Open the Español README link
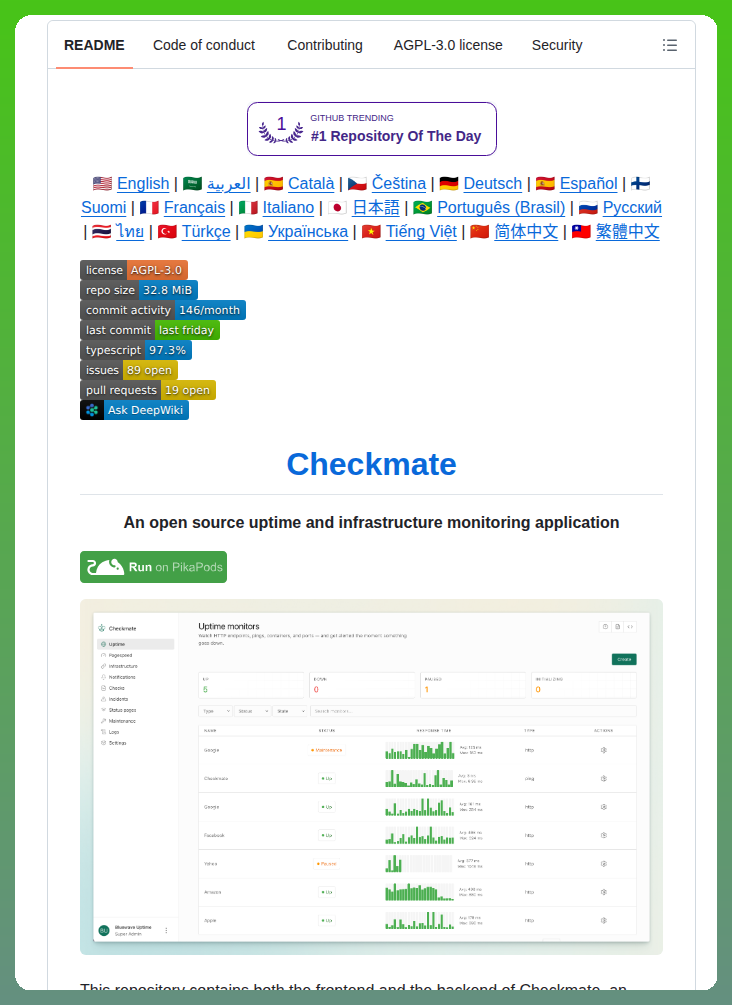 (588, 184)
